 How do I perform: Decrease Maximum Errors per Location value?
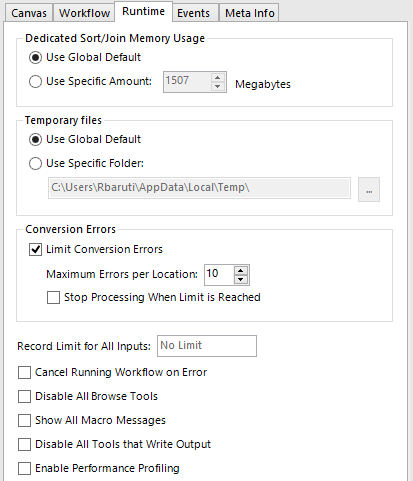[x=241, y=279]
